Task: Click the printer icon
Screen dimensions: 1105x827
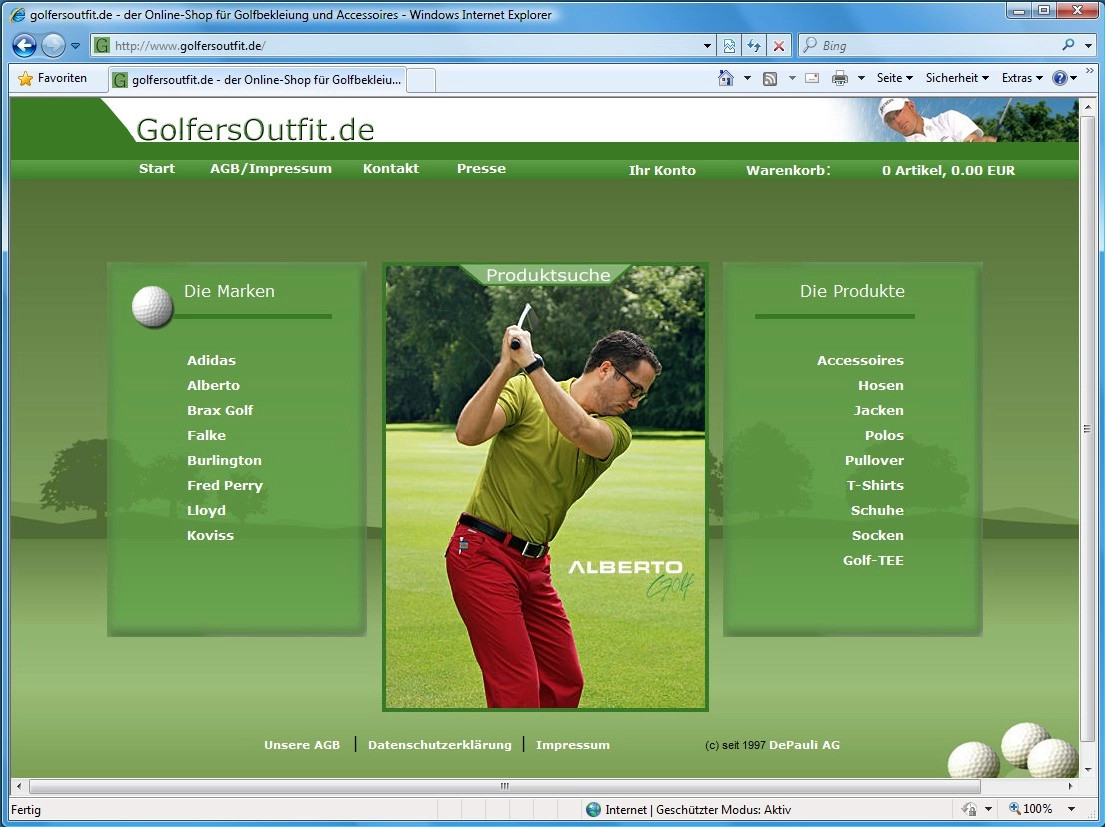Action: point(840,78)
